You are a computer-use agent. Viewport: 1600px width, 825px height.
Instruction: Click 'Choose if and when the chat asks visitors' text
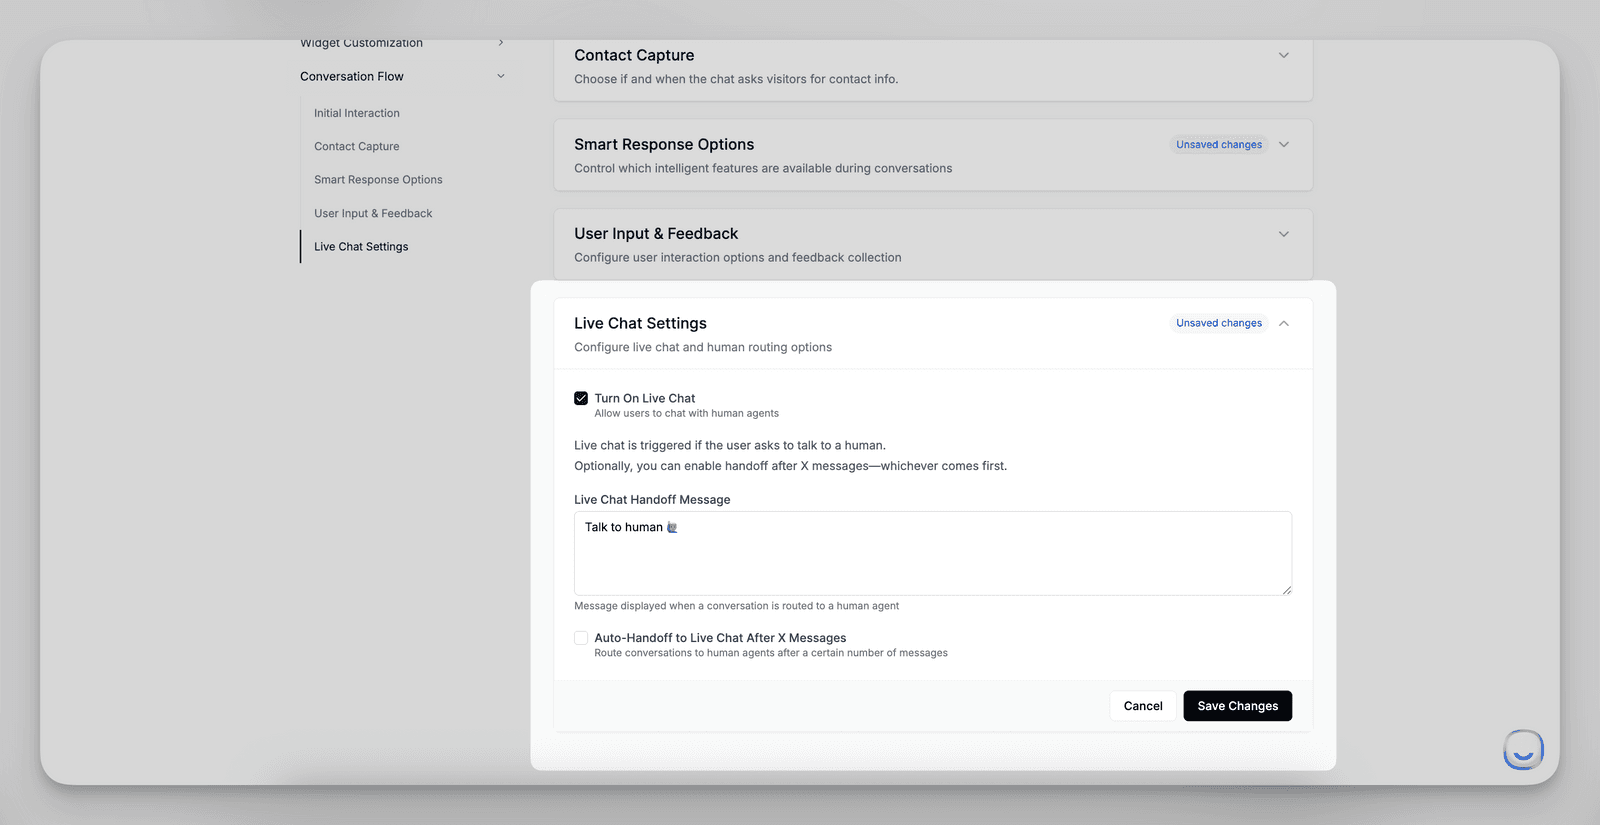point(736,79)
